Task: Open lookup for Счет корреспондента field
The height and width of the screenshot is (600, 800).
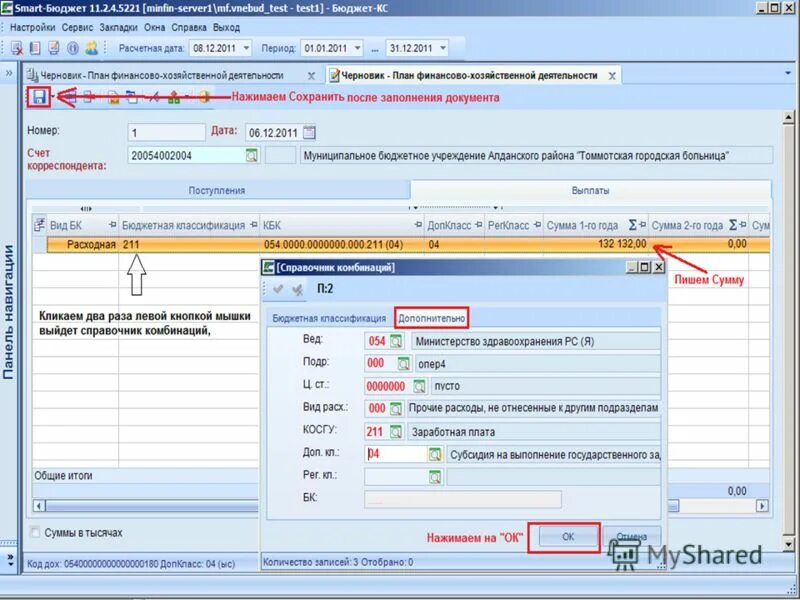Action: 252,156
